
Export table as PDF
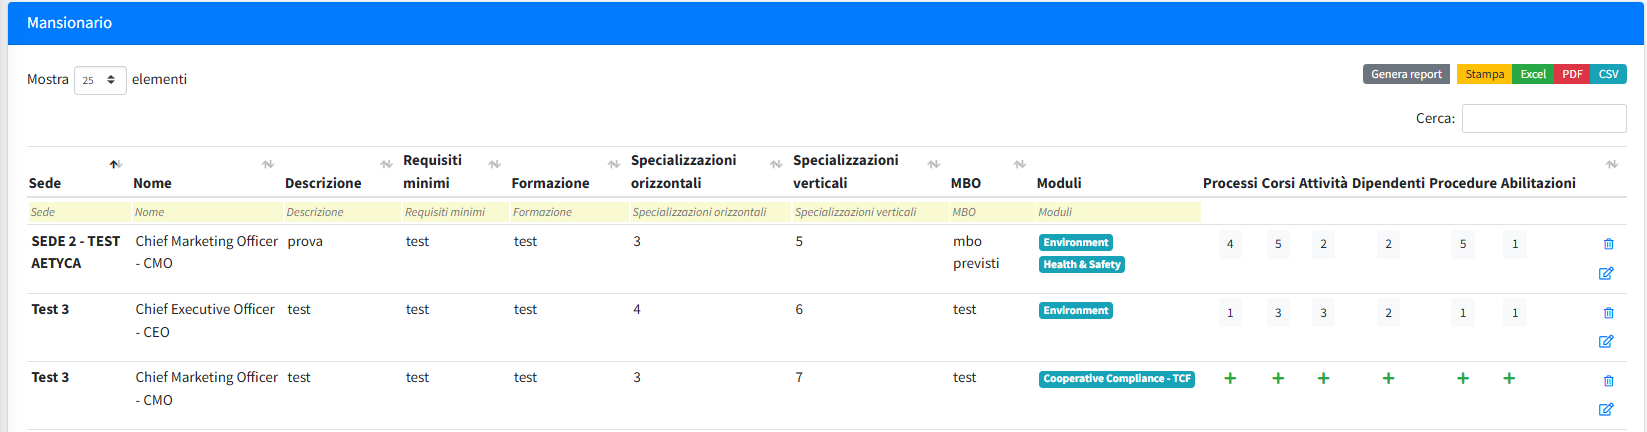(1572, 74)
